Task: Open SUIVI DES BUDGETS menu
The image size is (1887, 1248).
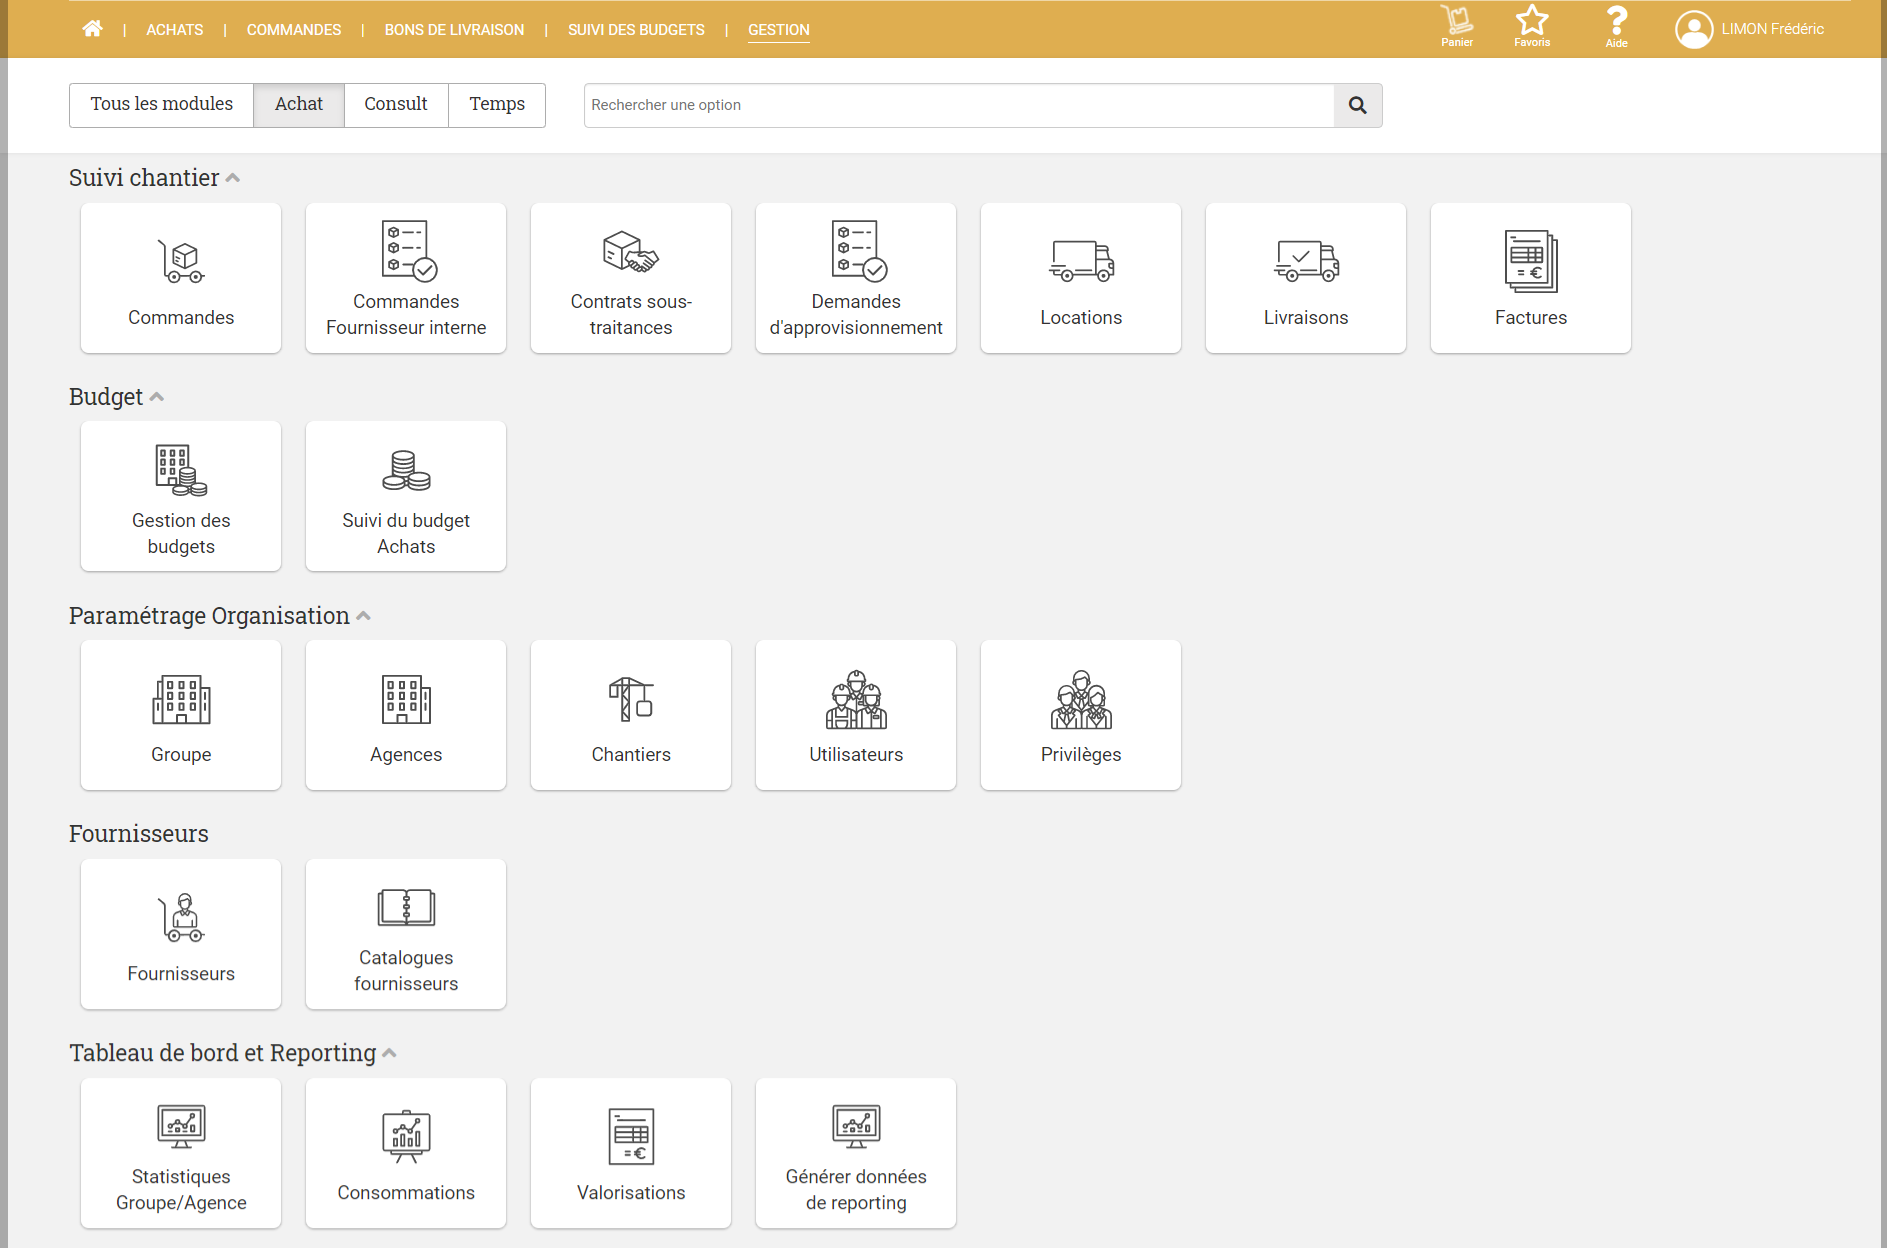Action: coord(636,30)
